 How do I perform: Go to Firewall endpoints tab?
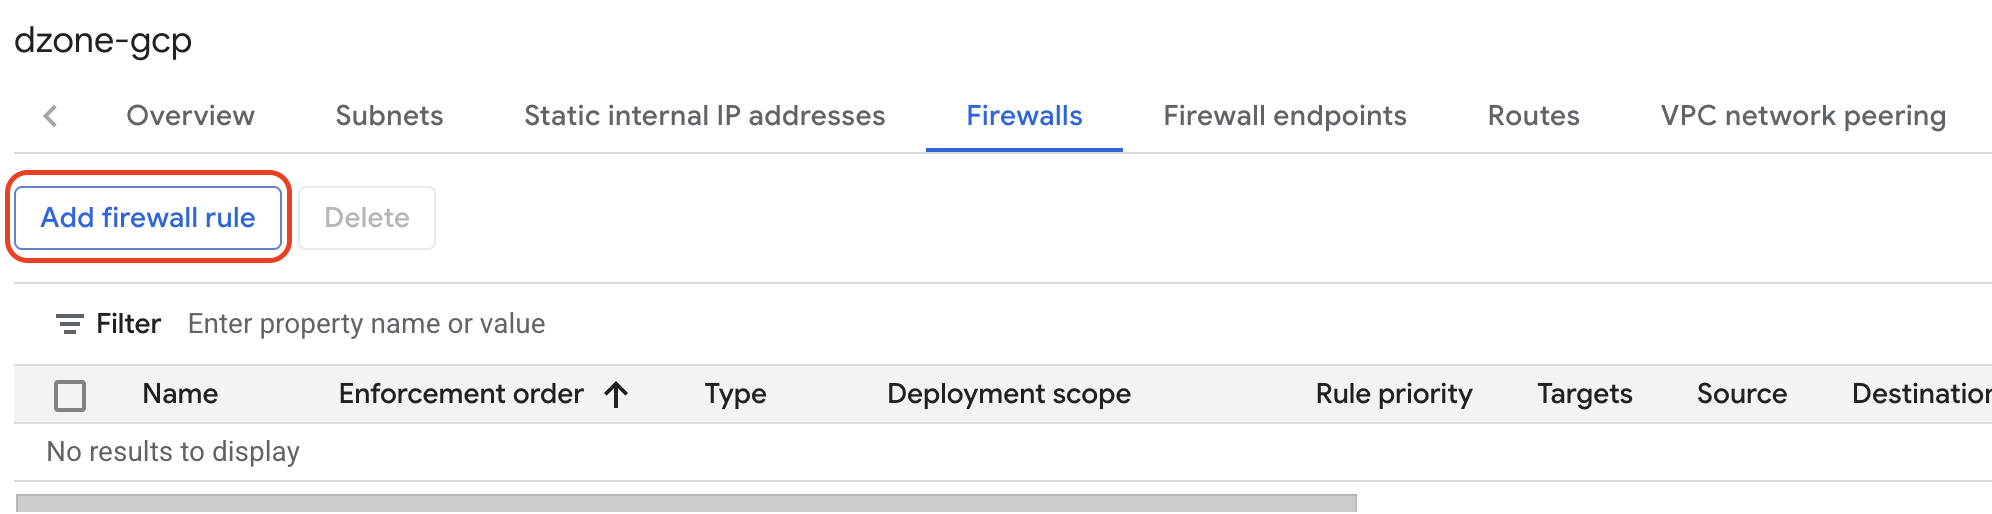(1284, 116)
